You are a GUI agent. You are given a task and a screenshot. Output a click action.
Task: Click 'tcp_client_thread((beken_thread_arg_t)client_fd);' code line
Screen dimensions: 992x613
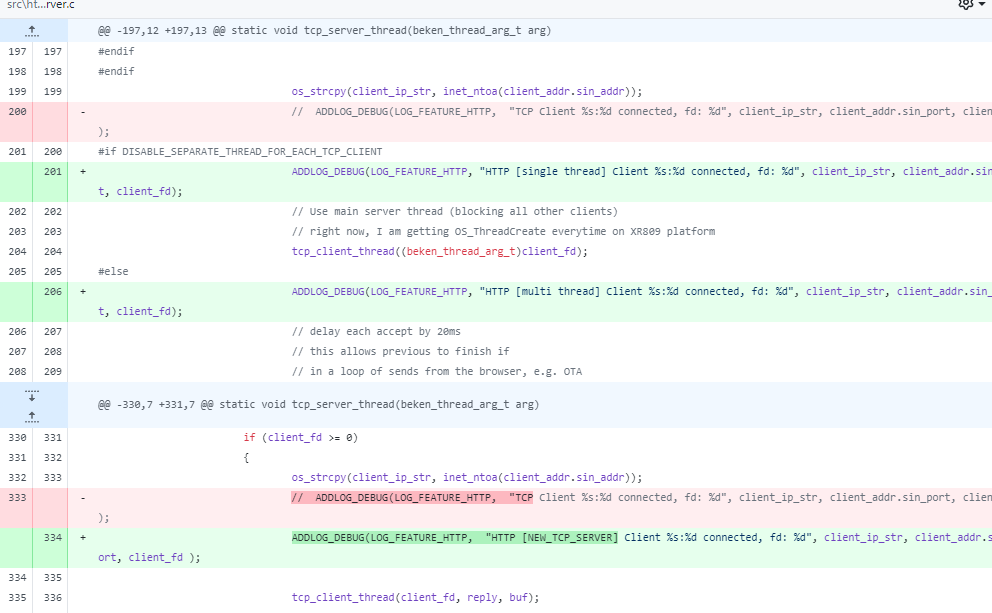click(440, 252)
